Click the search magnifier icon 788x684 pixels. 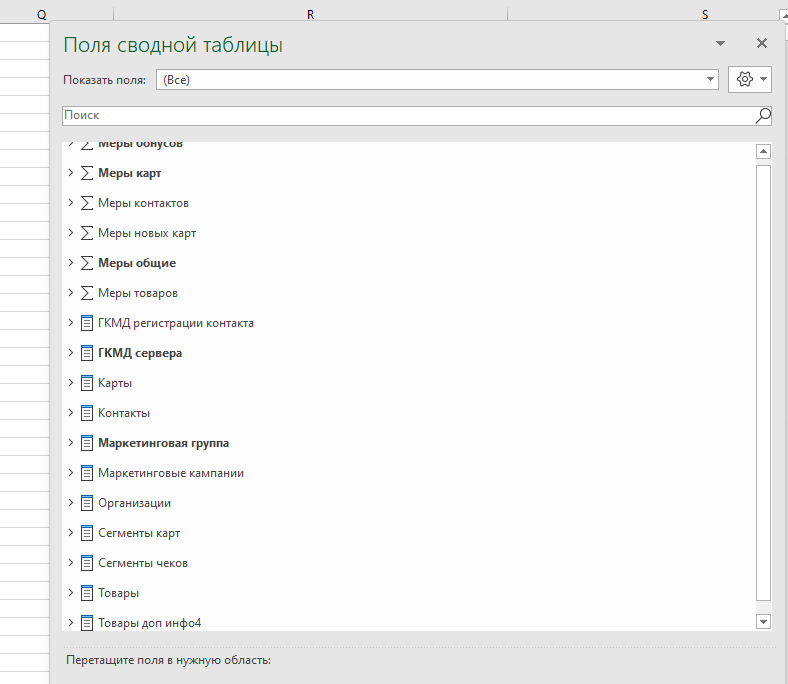(x=763, y=116)
